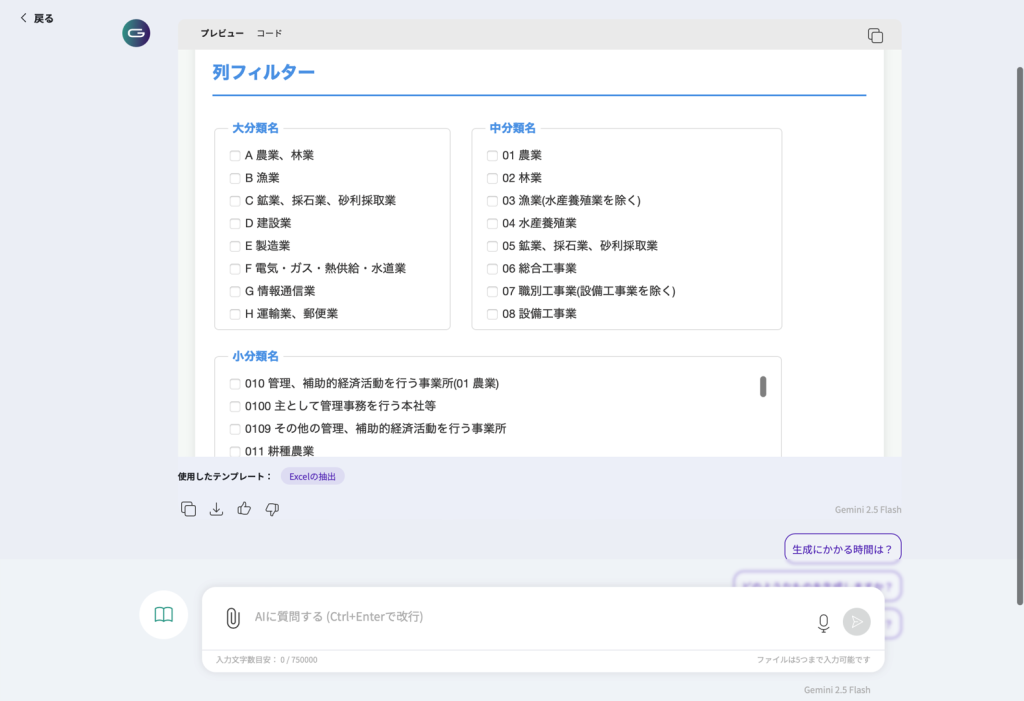
Task: Copy the preview content using top-right icon
Action: pyautogui.click(x=875, y=35)
